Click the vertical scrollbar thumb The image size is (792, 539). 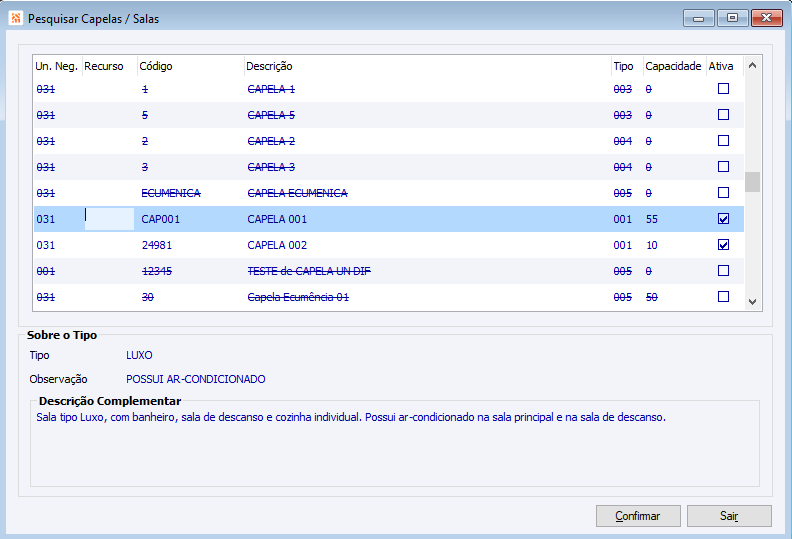coord(752,182)
